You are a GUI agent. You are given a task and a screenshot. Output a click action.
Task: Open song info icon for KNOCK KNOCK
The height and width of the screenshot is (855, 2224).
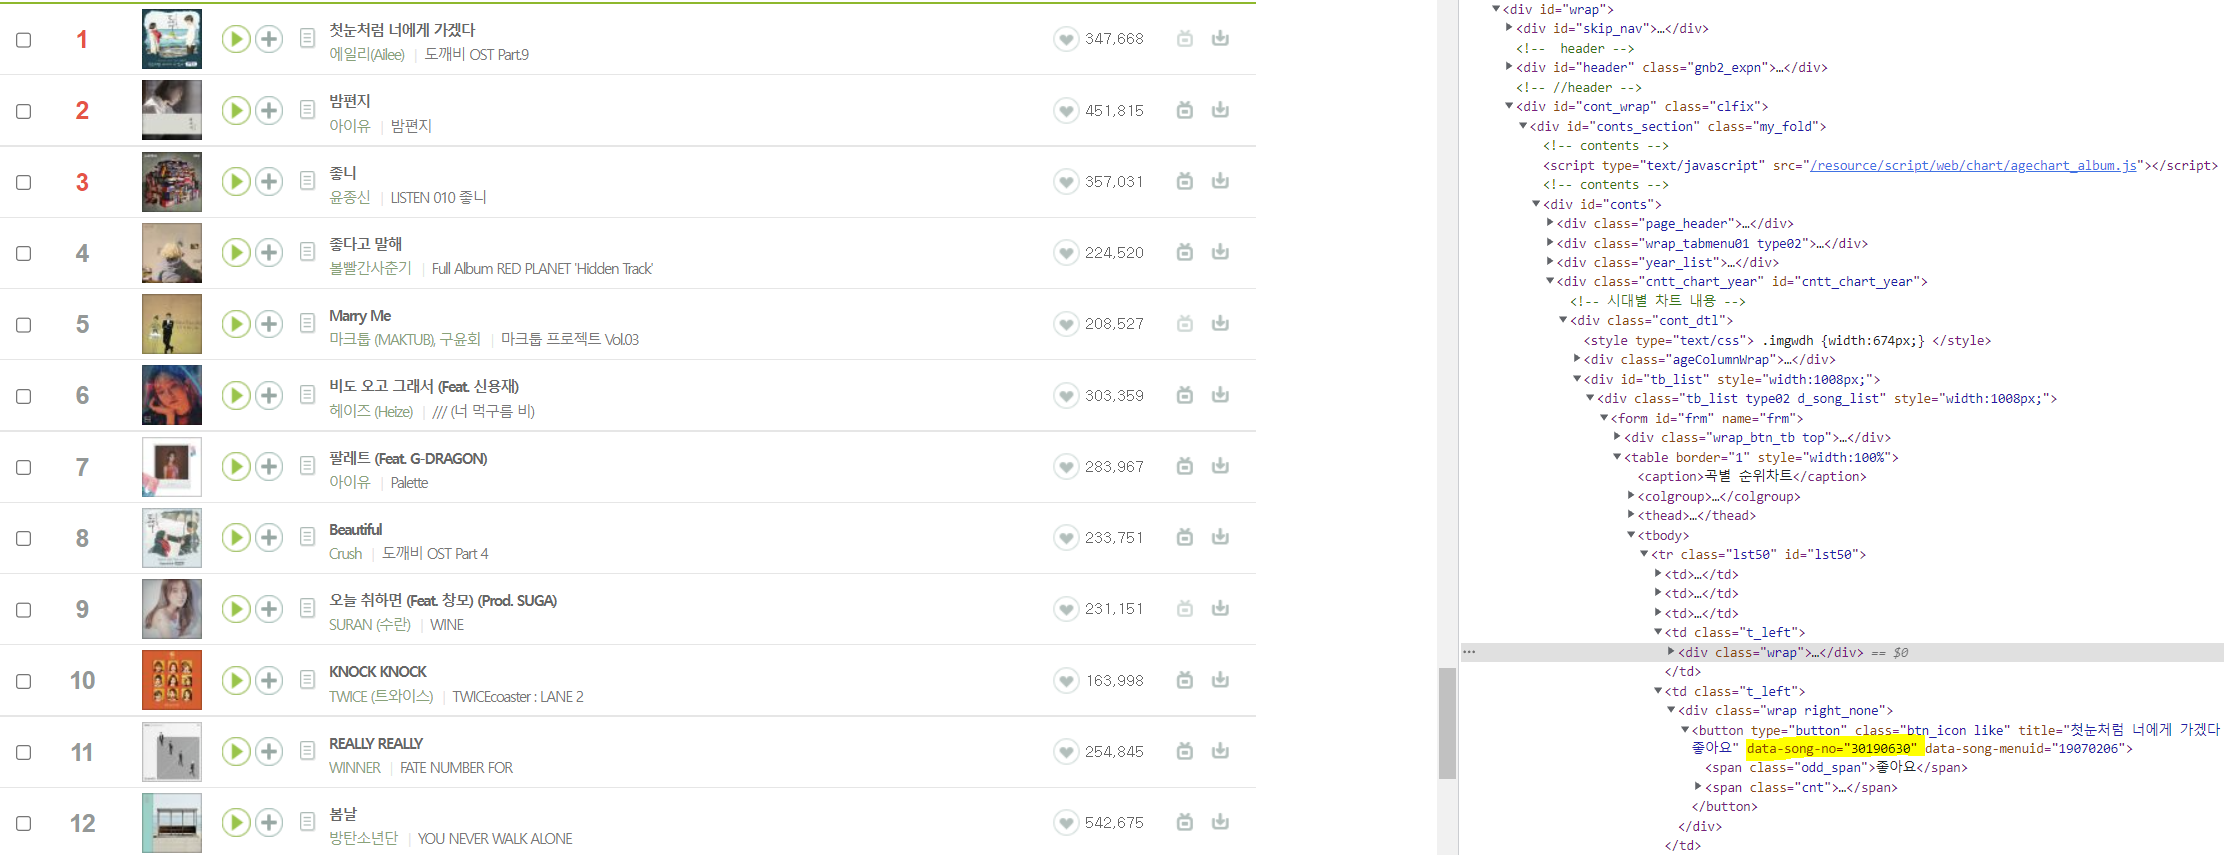click(308, 680)
